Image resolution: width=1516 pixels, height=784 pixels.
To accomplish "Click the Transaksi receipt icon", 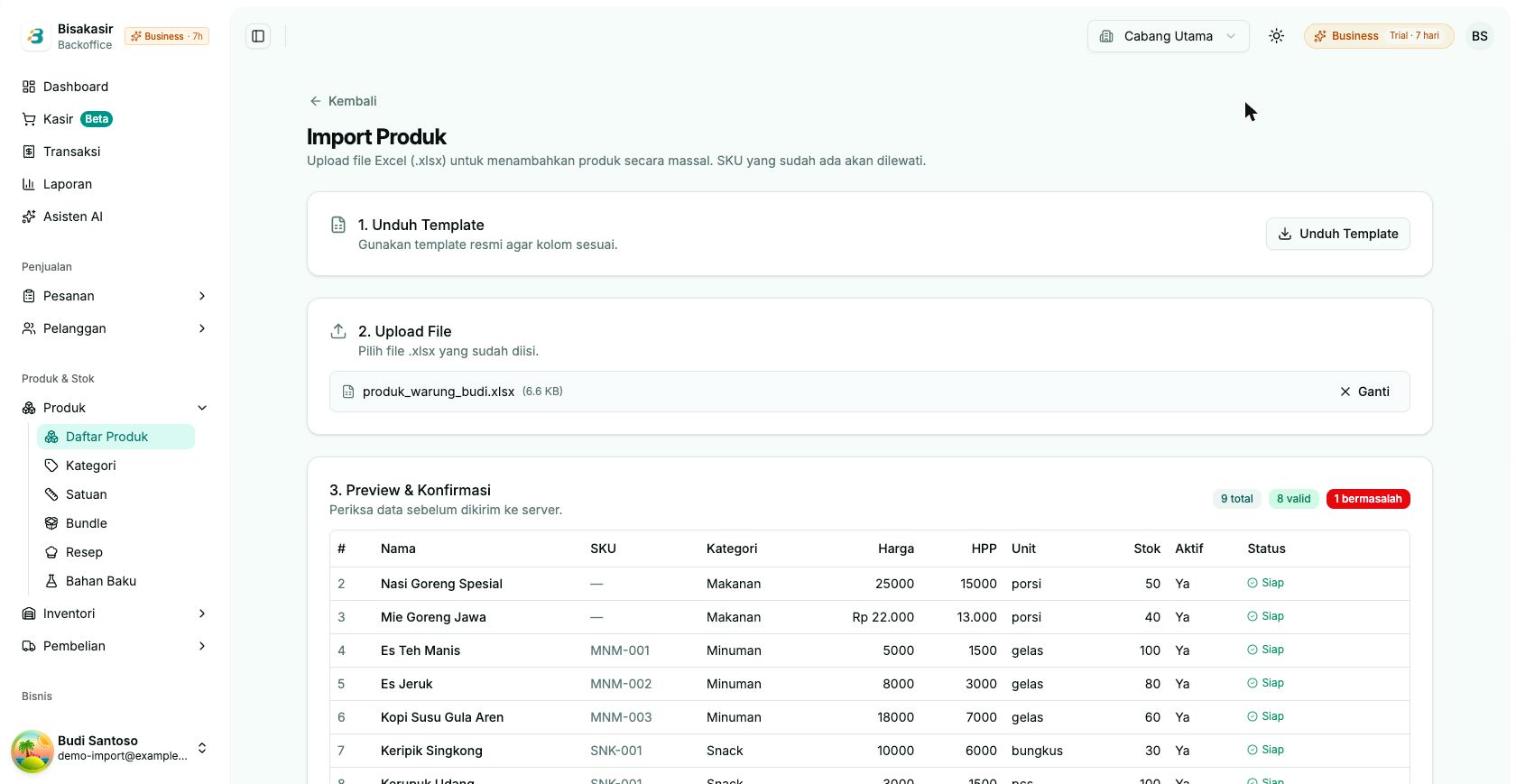I will [29, 152].
